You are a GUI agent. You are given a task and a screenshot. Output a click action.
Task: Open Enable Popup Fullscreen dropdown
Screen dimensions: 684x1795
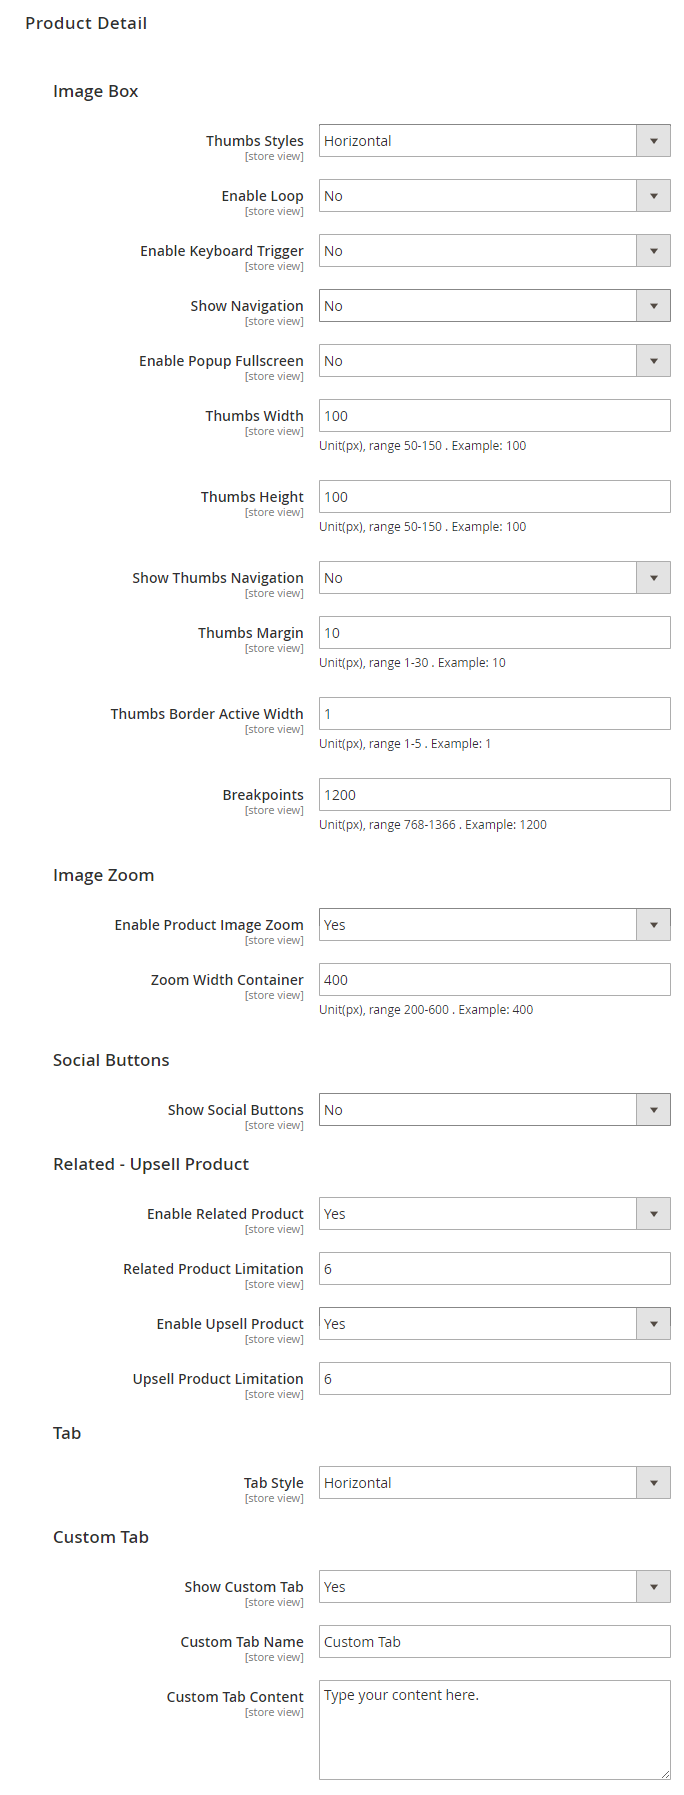[x=494, y=361]
